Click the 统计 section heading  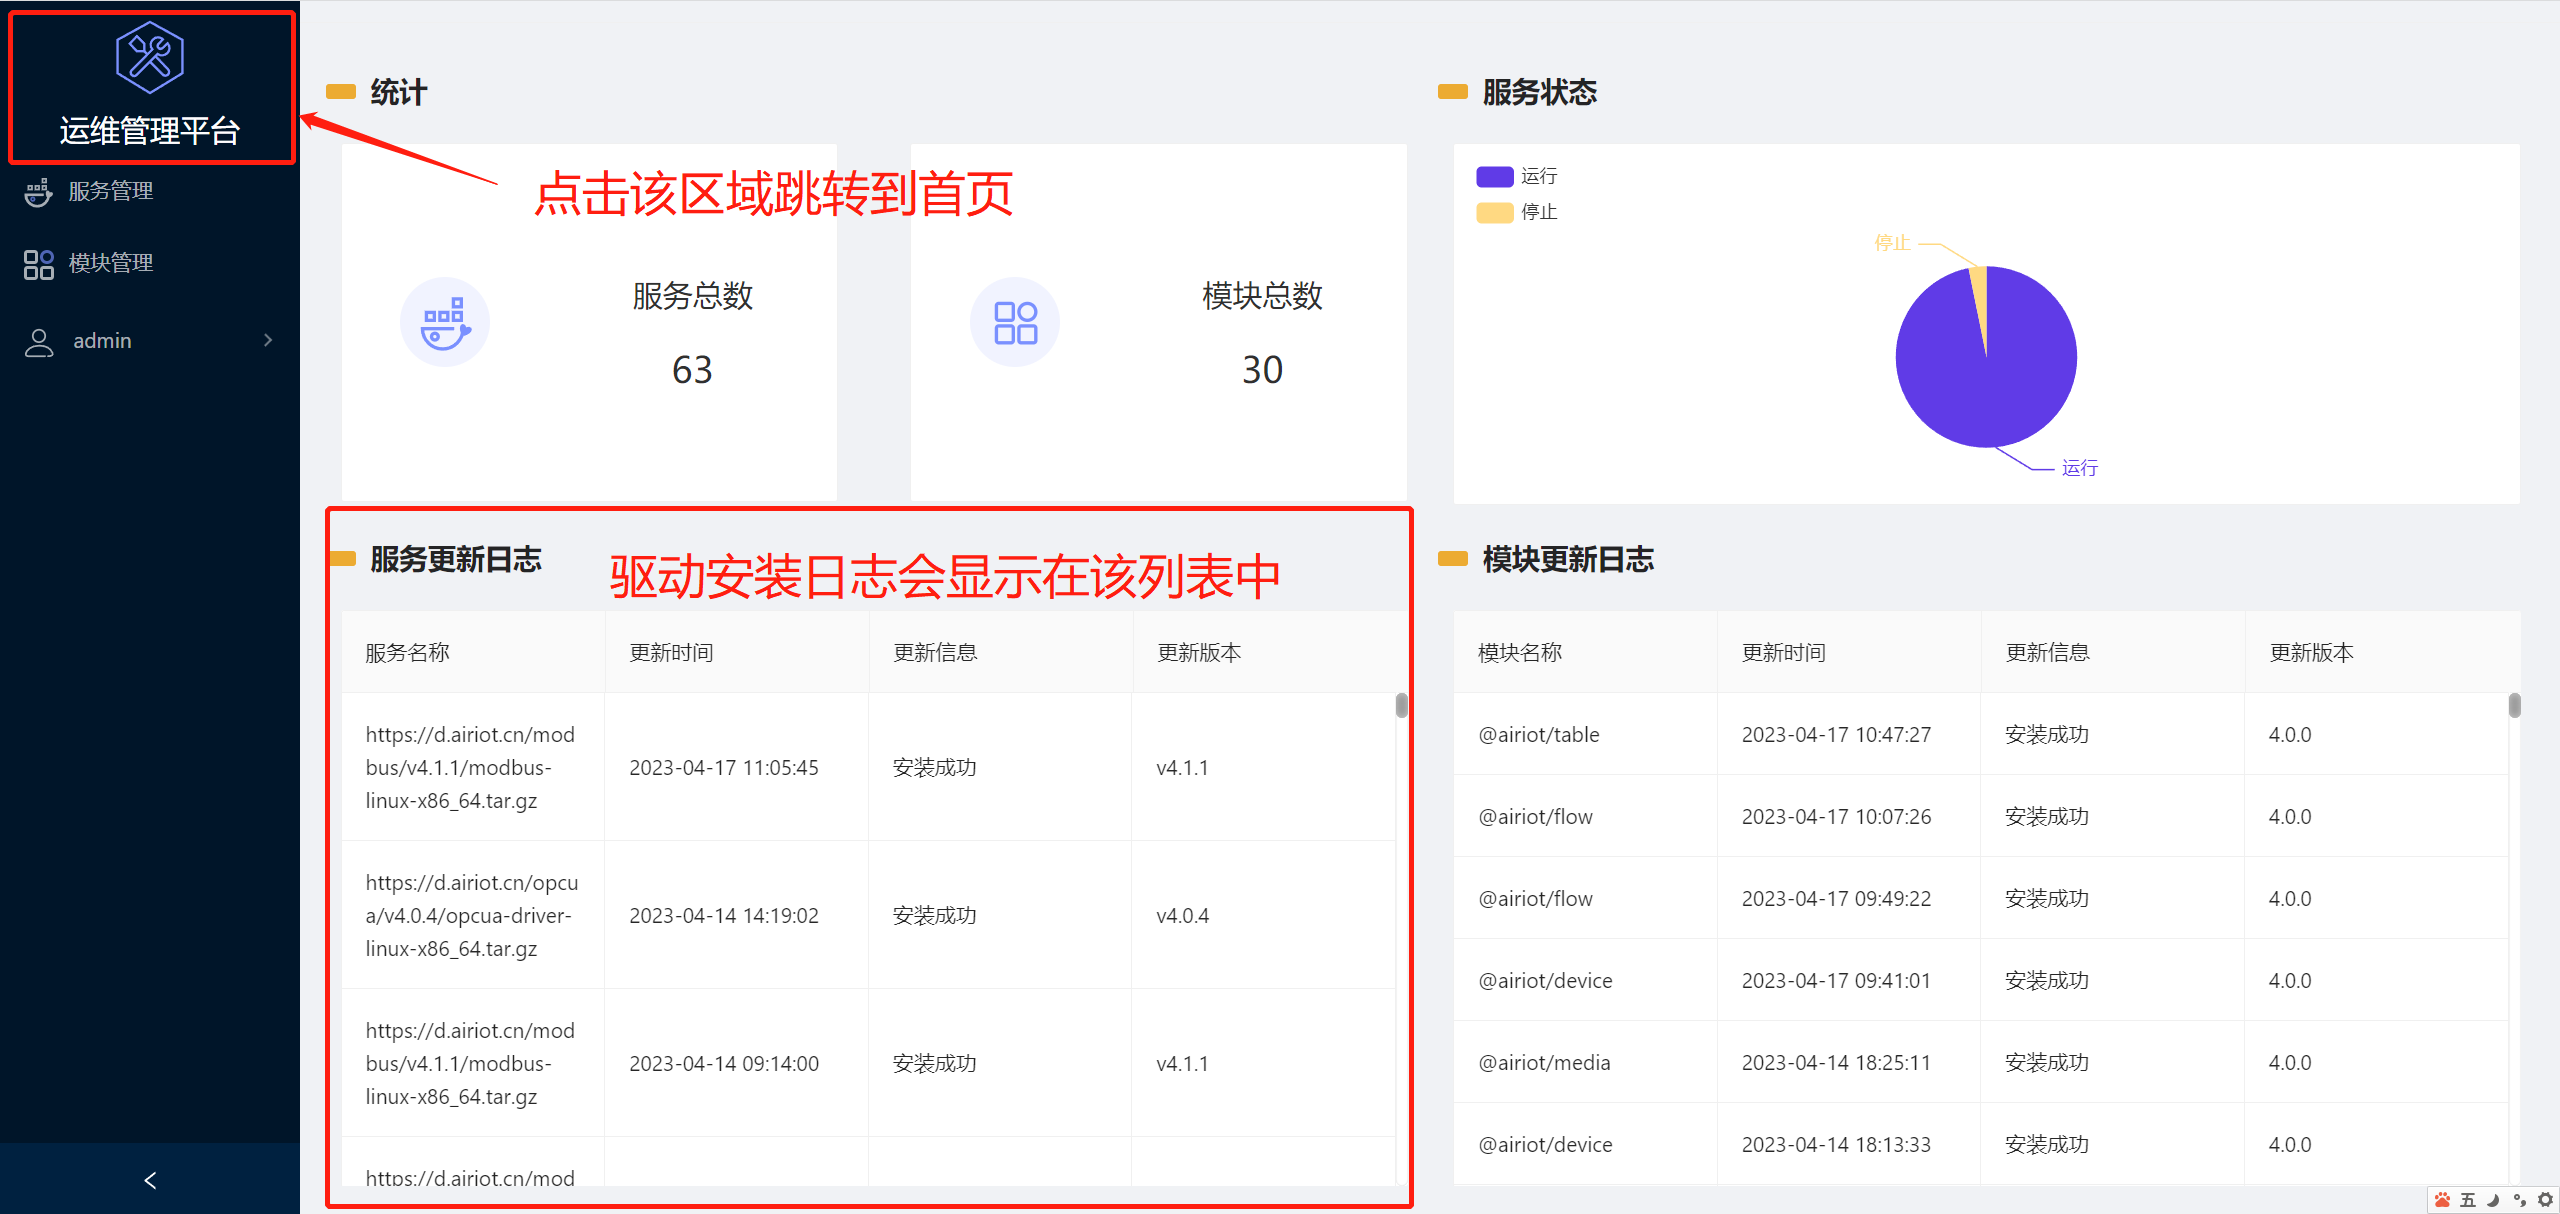click(x=399, y=93)
